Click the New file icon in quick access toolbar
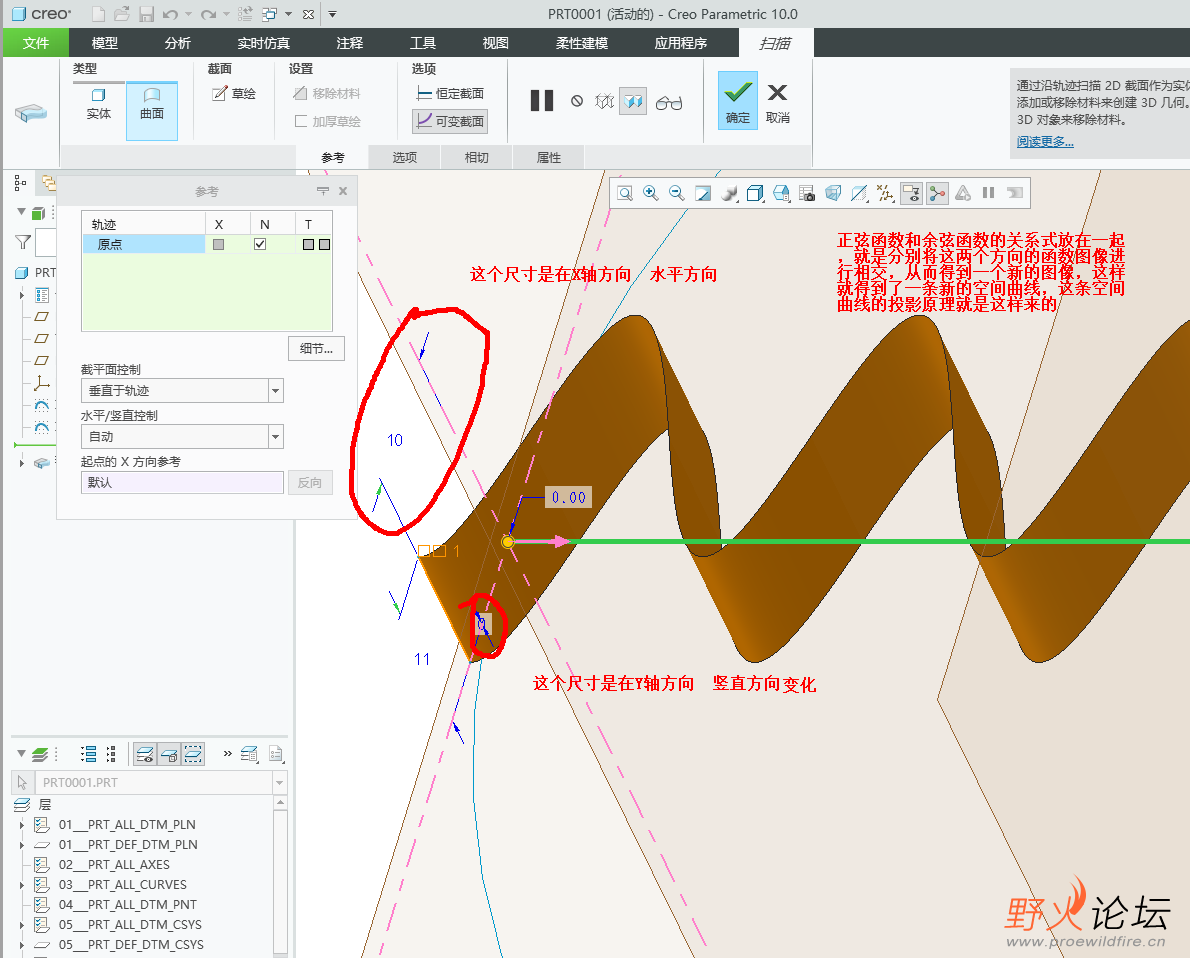This screenshot has width=1190, height=958. (98, 14)
